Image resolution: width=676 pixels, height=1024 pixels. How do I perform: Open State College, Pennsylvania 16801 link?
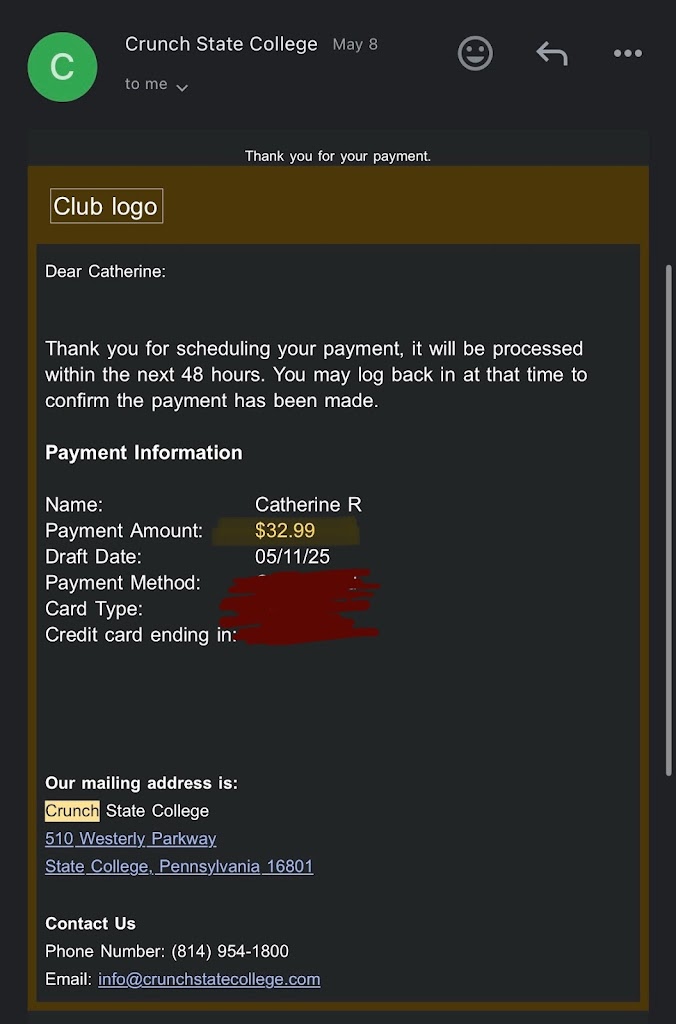pos(179,866)
